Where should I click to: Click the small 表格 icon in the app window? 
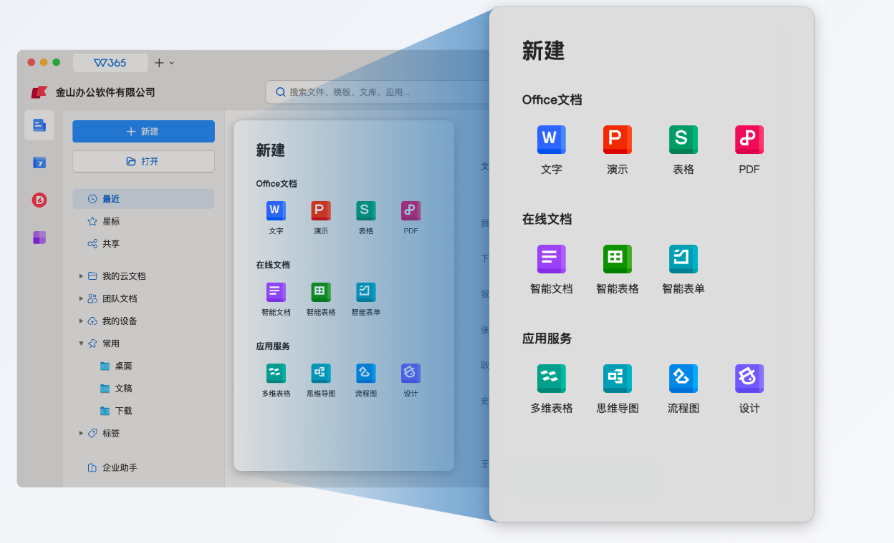tap(365, 210)
